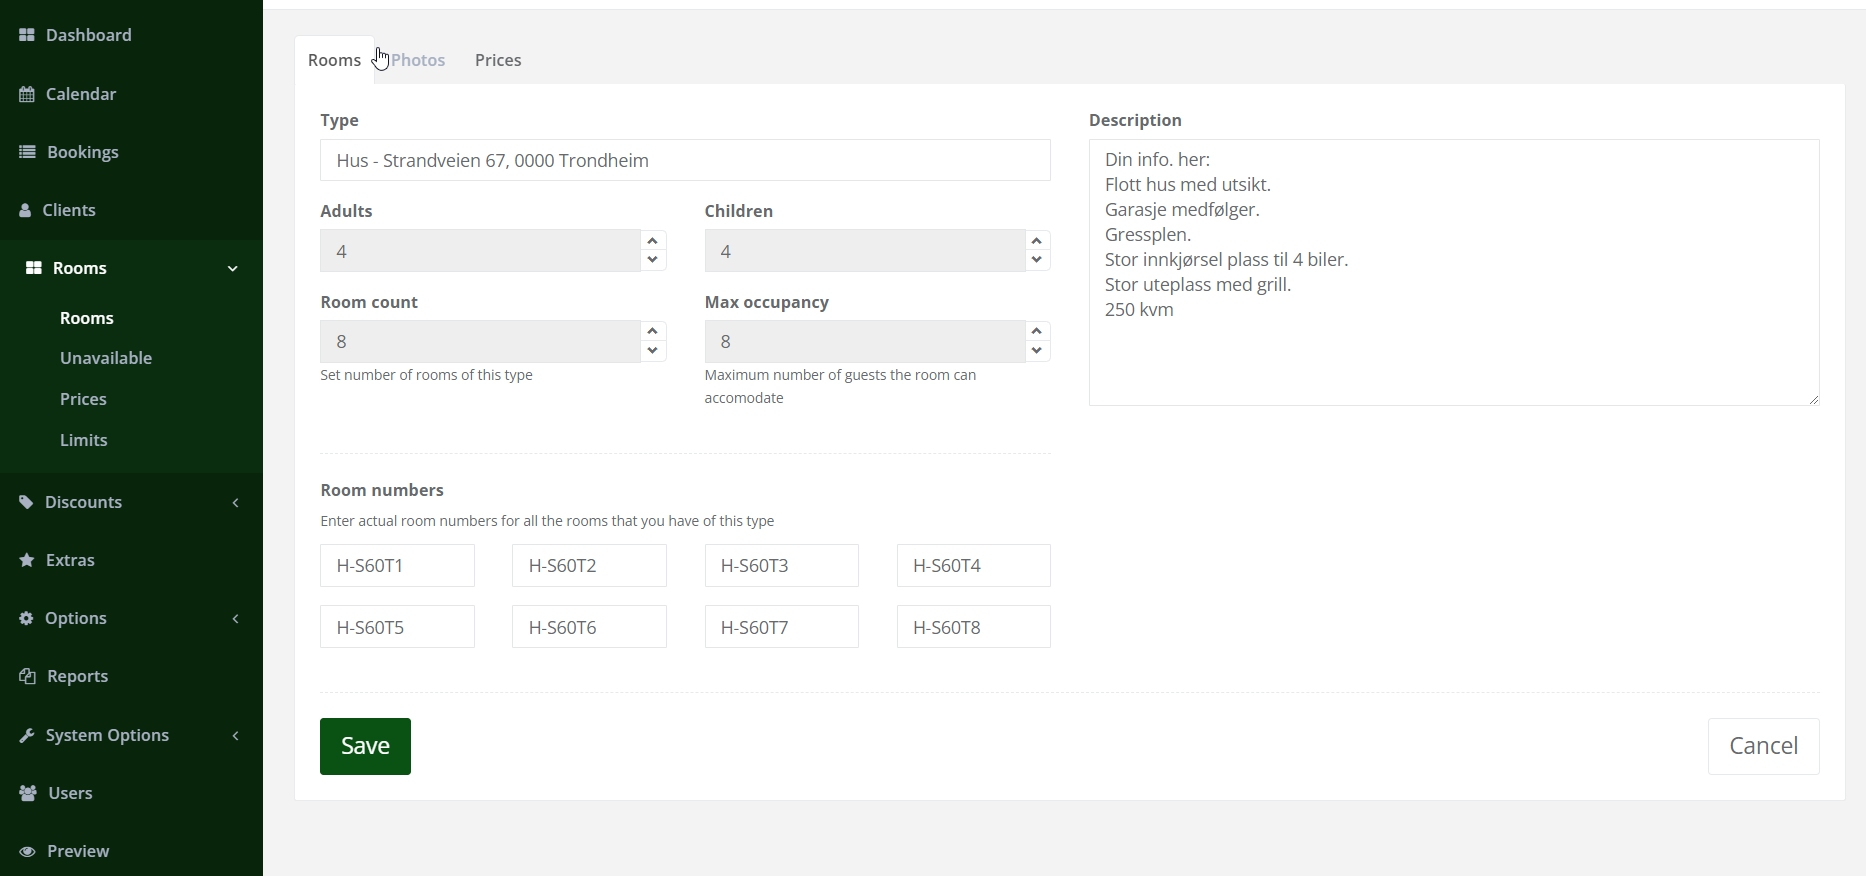
Task: Click the Cancel button
Action: pos(1763,746)
